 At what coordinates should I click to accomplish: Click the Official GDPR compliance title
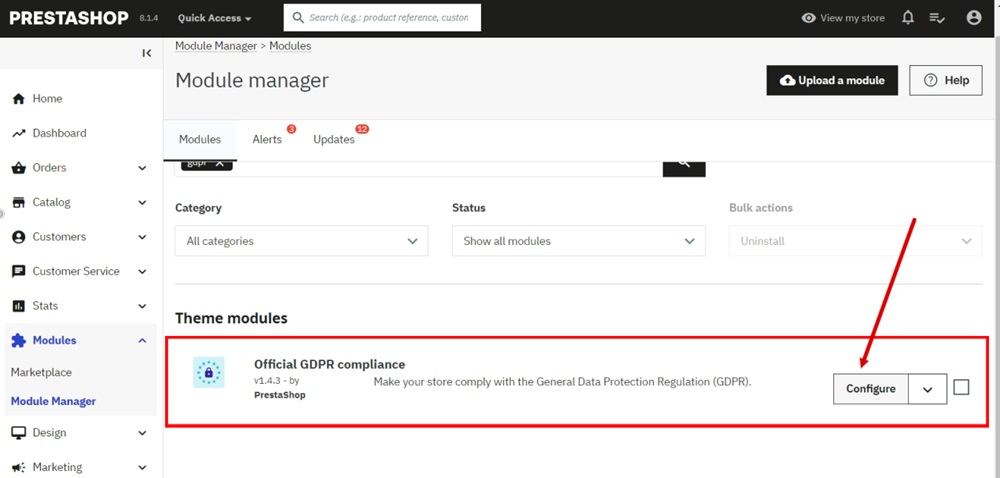point(330,365)
